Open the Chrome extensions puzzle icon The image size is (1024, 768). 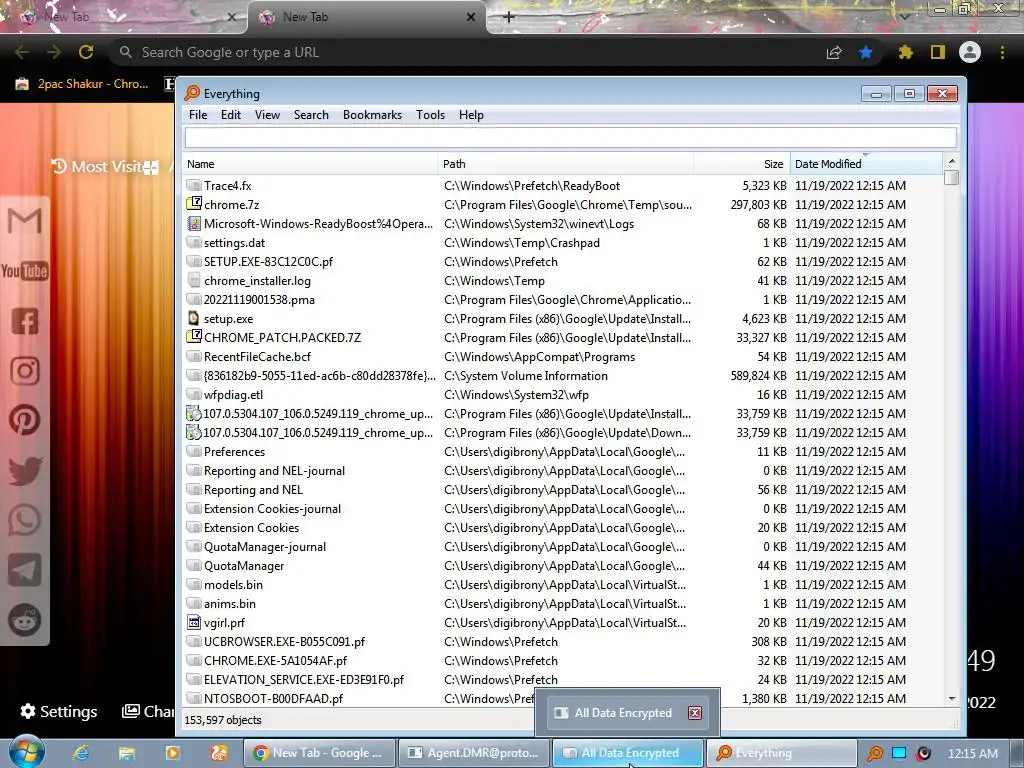point(905,52)
